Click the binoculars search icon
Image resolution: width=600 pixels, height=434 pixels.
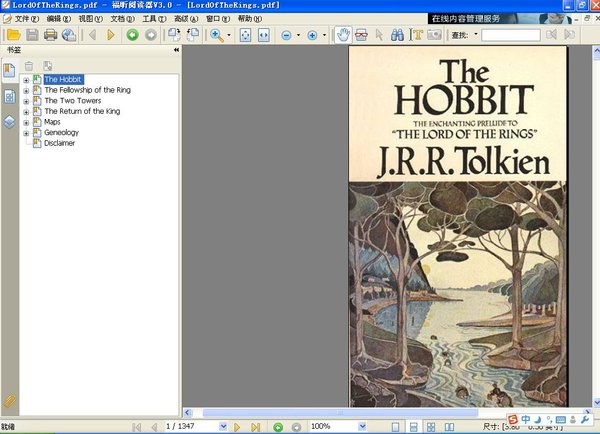pyautogui.click(x=396, y=35)
